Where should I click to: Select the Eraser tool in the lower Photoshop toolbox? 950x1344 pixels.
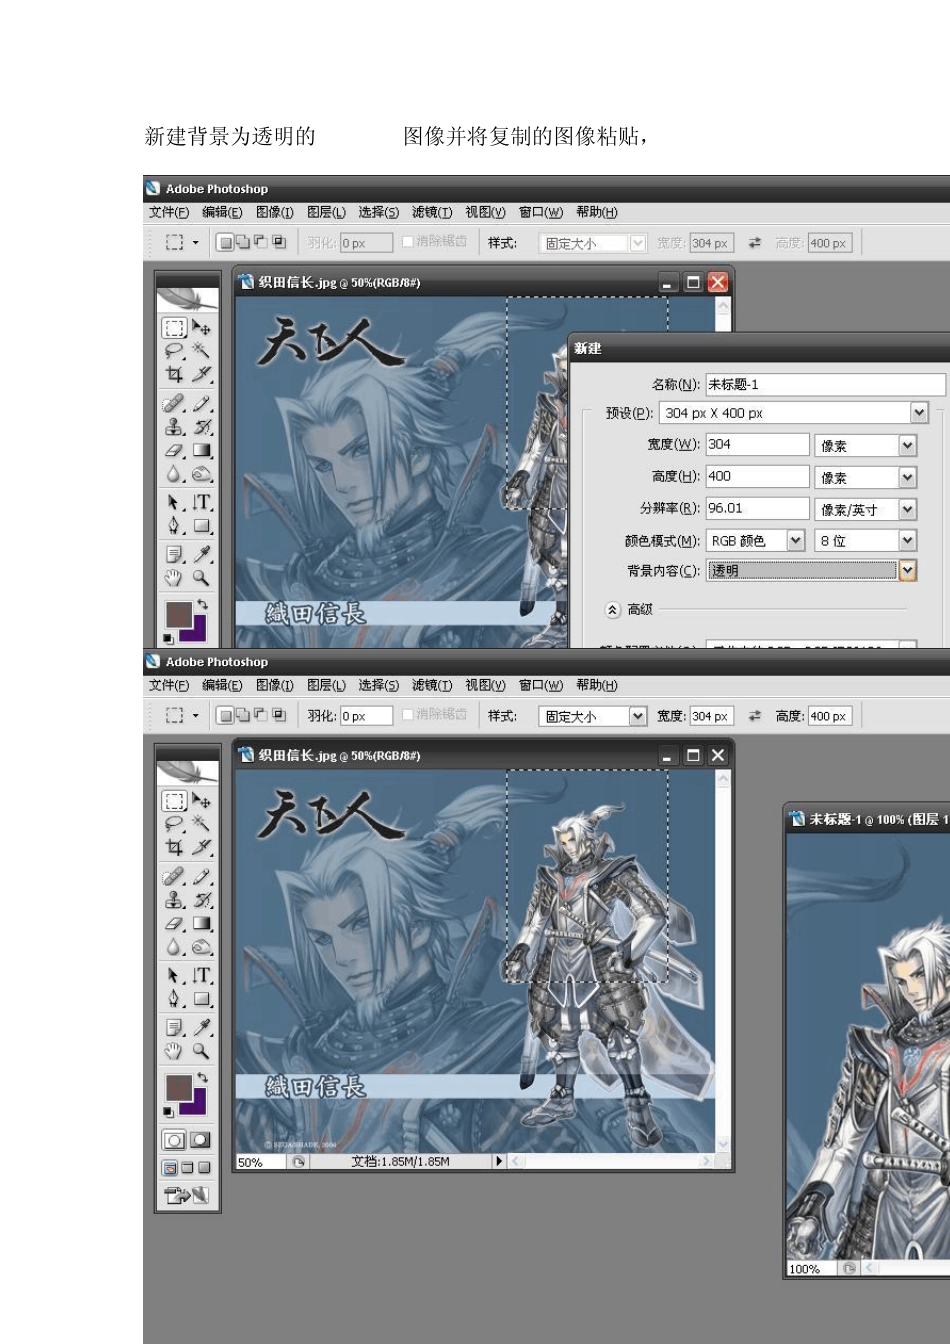coord(175,925)
